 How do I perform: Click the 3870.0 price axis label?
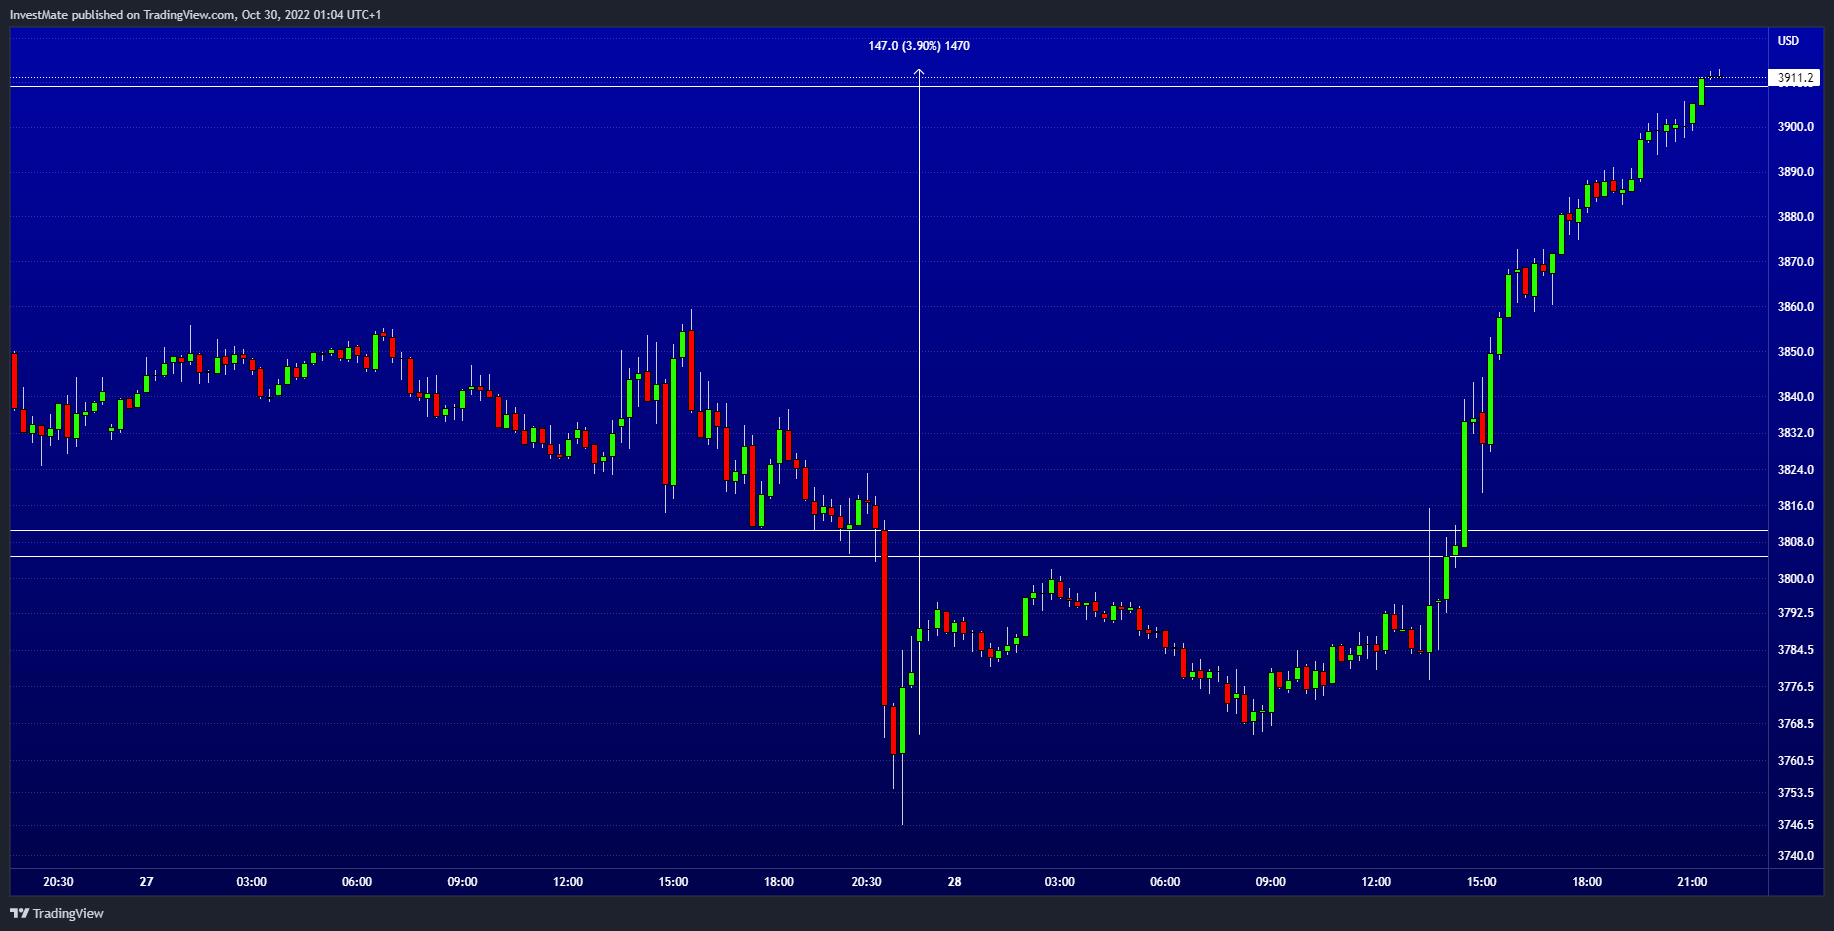pyautogui.click(x=1795, y=262)
